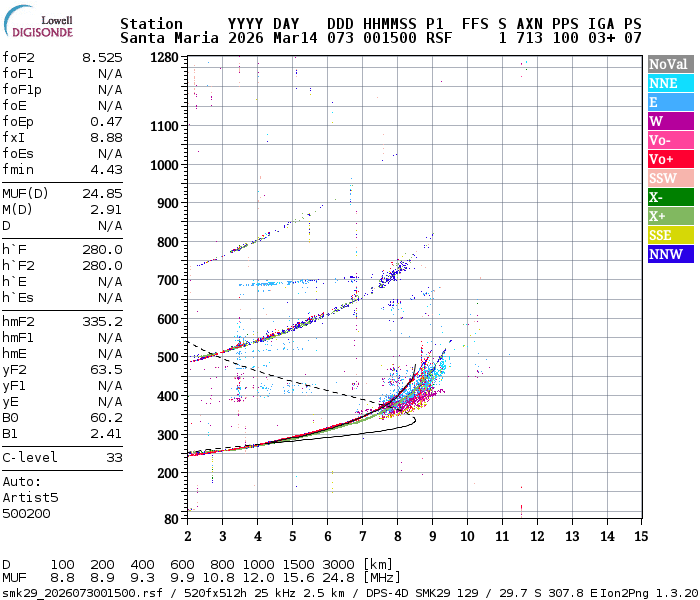
Task: Select the Artist5 autoscaling label
Action: tap(30, 497)
